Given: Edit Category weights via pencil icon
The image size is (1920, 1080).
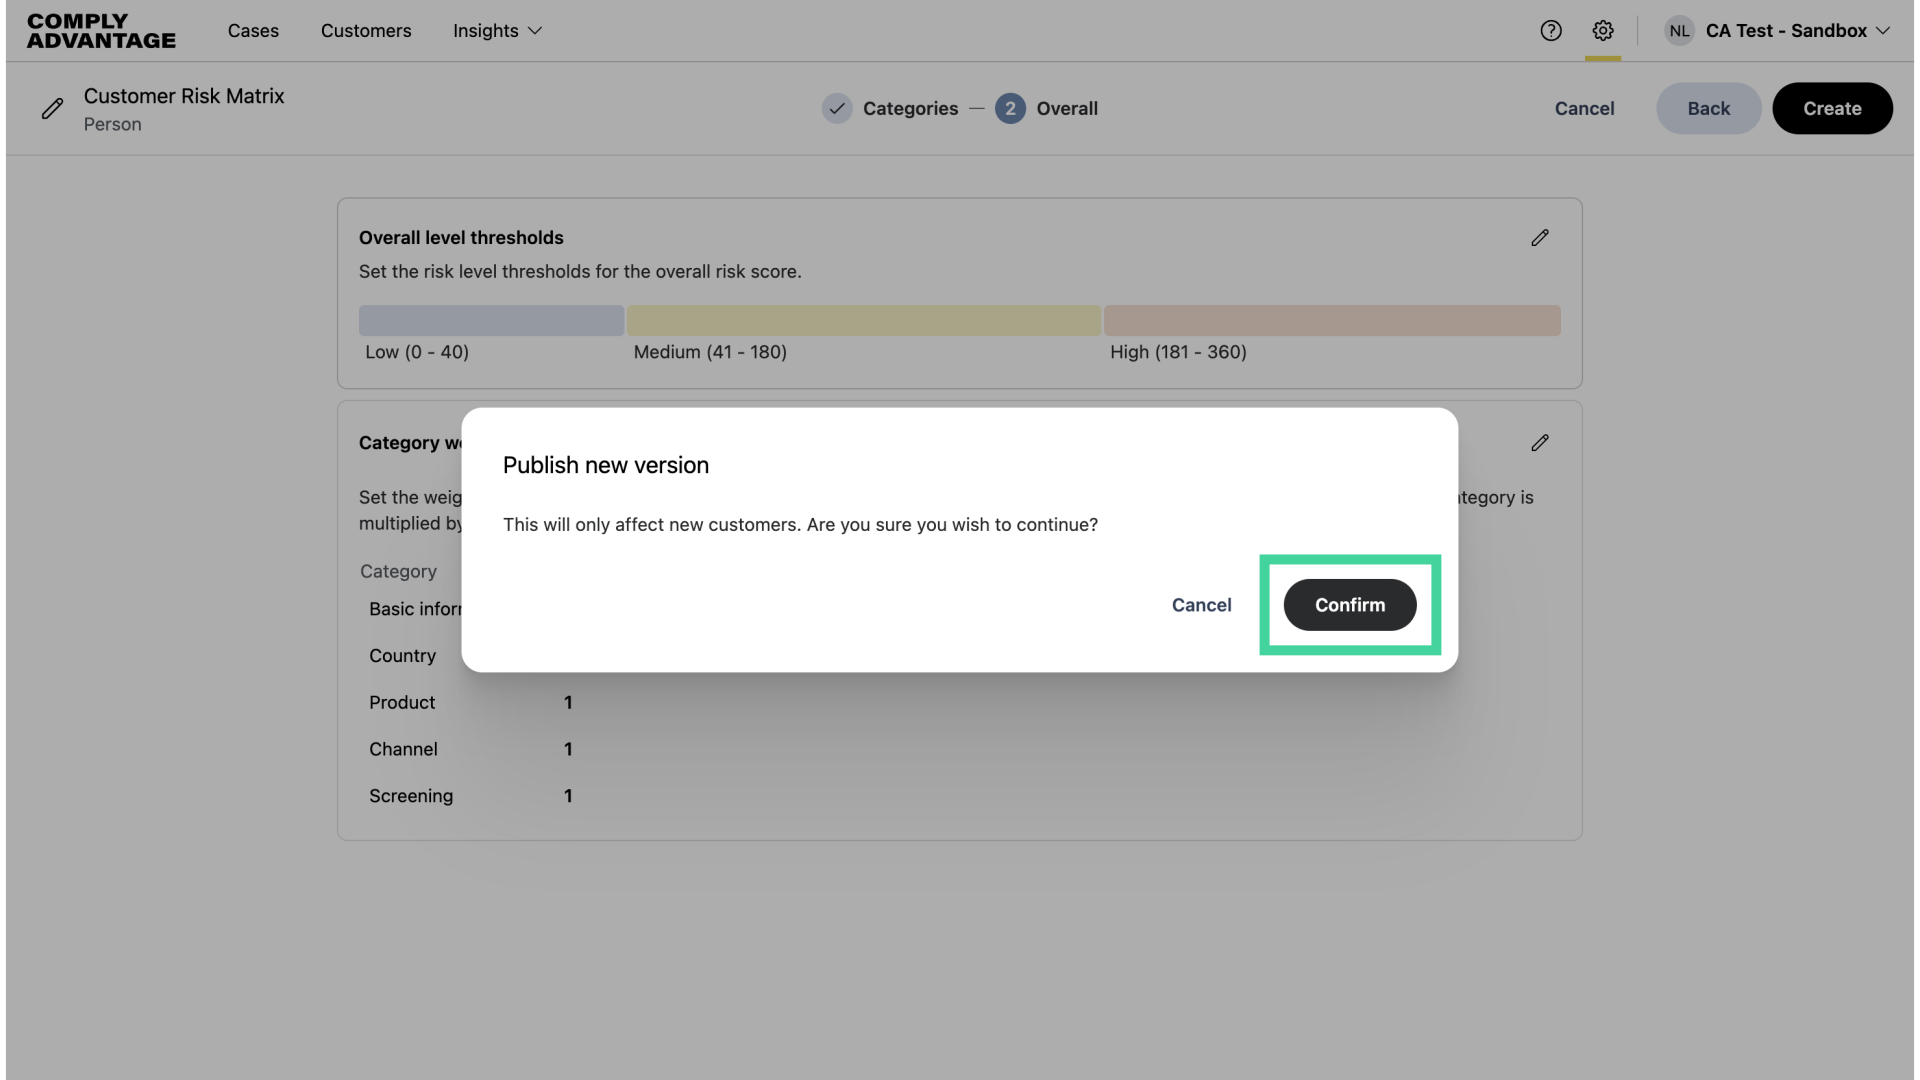Looking at the screenshot, I should (1540, 443).
